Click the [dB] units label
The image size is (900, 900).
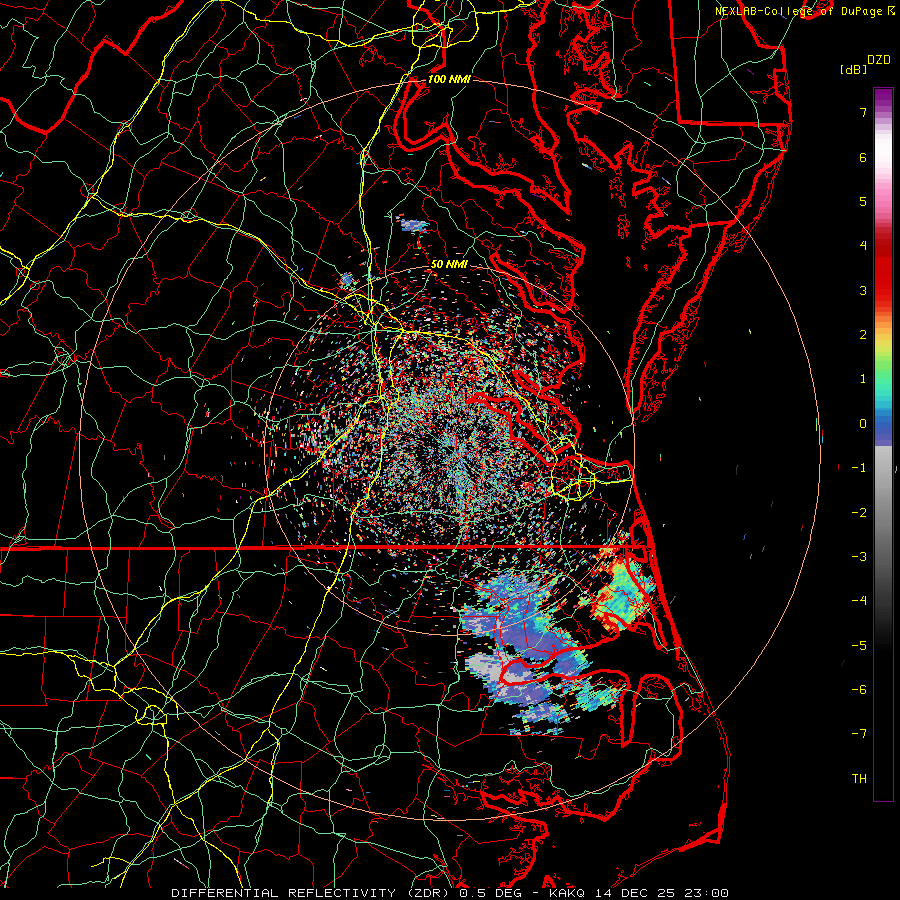[x=853, y=69]
